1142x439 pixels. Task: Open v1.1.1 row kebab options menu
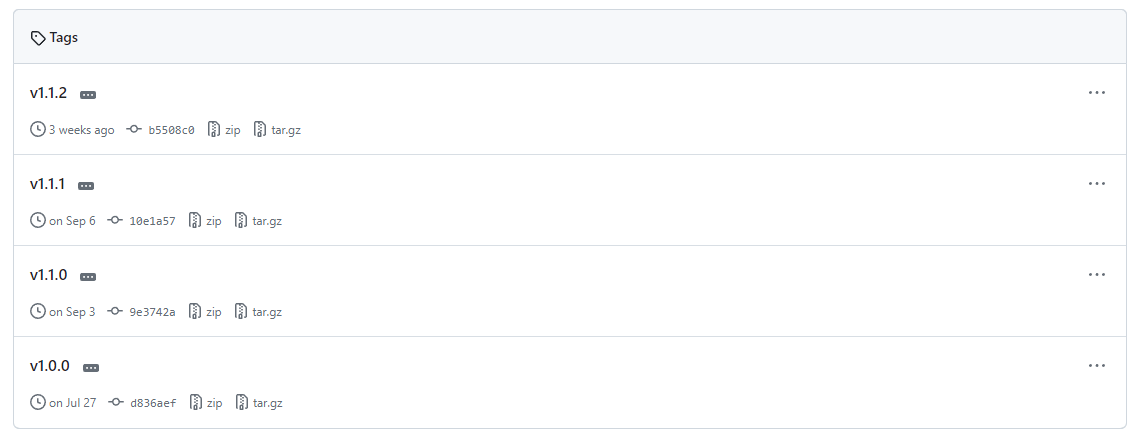point(1097,184)
